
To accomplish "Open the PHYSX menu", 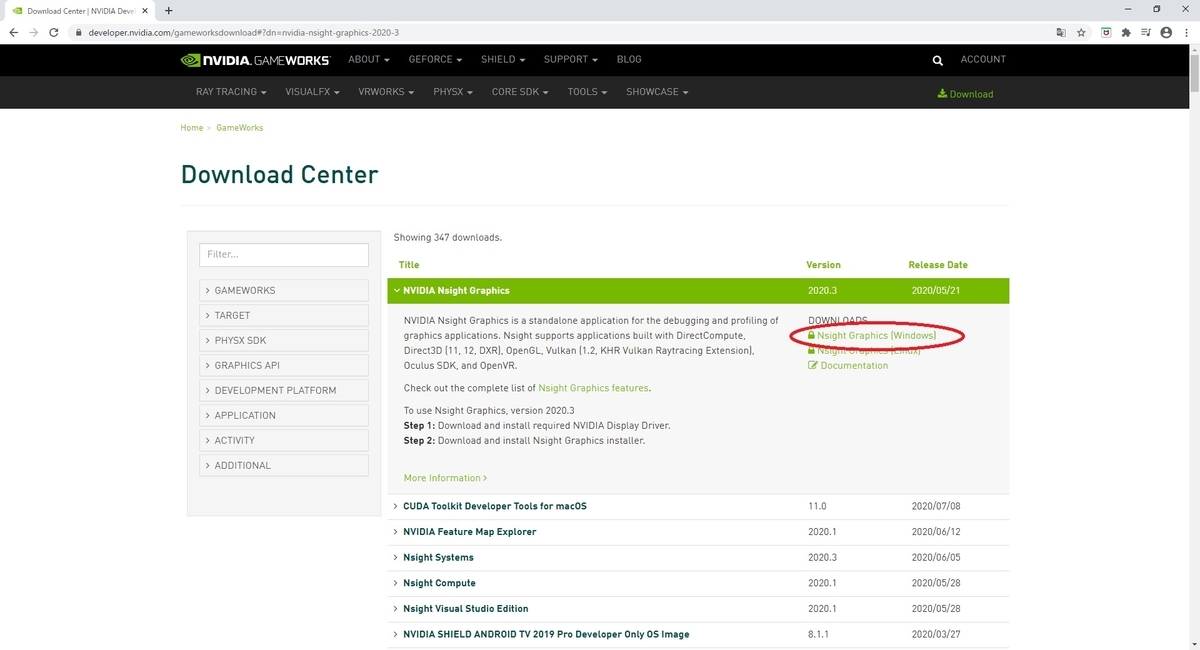I will (453, 92).
